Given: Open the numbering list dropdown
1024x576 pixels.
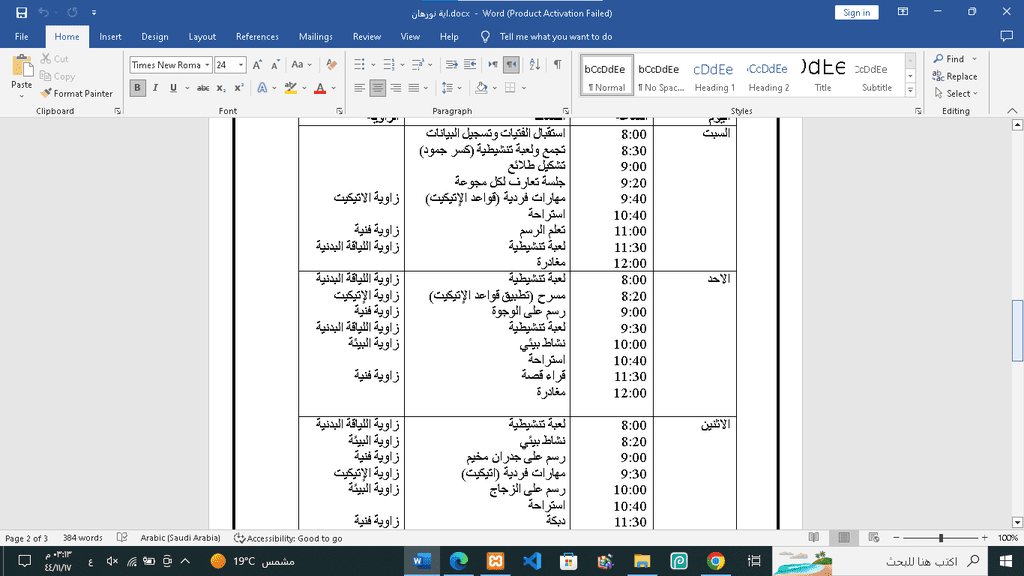Looking at the screenshot, I should 402,64.
